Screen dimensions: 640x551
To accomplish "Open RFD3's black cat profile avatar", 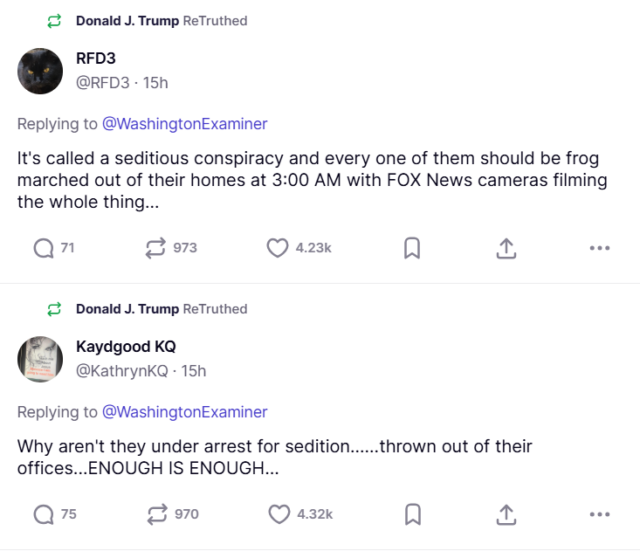I will (41, 70).
